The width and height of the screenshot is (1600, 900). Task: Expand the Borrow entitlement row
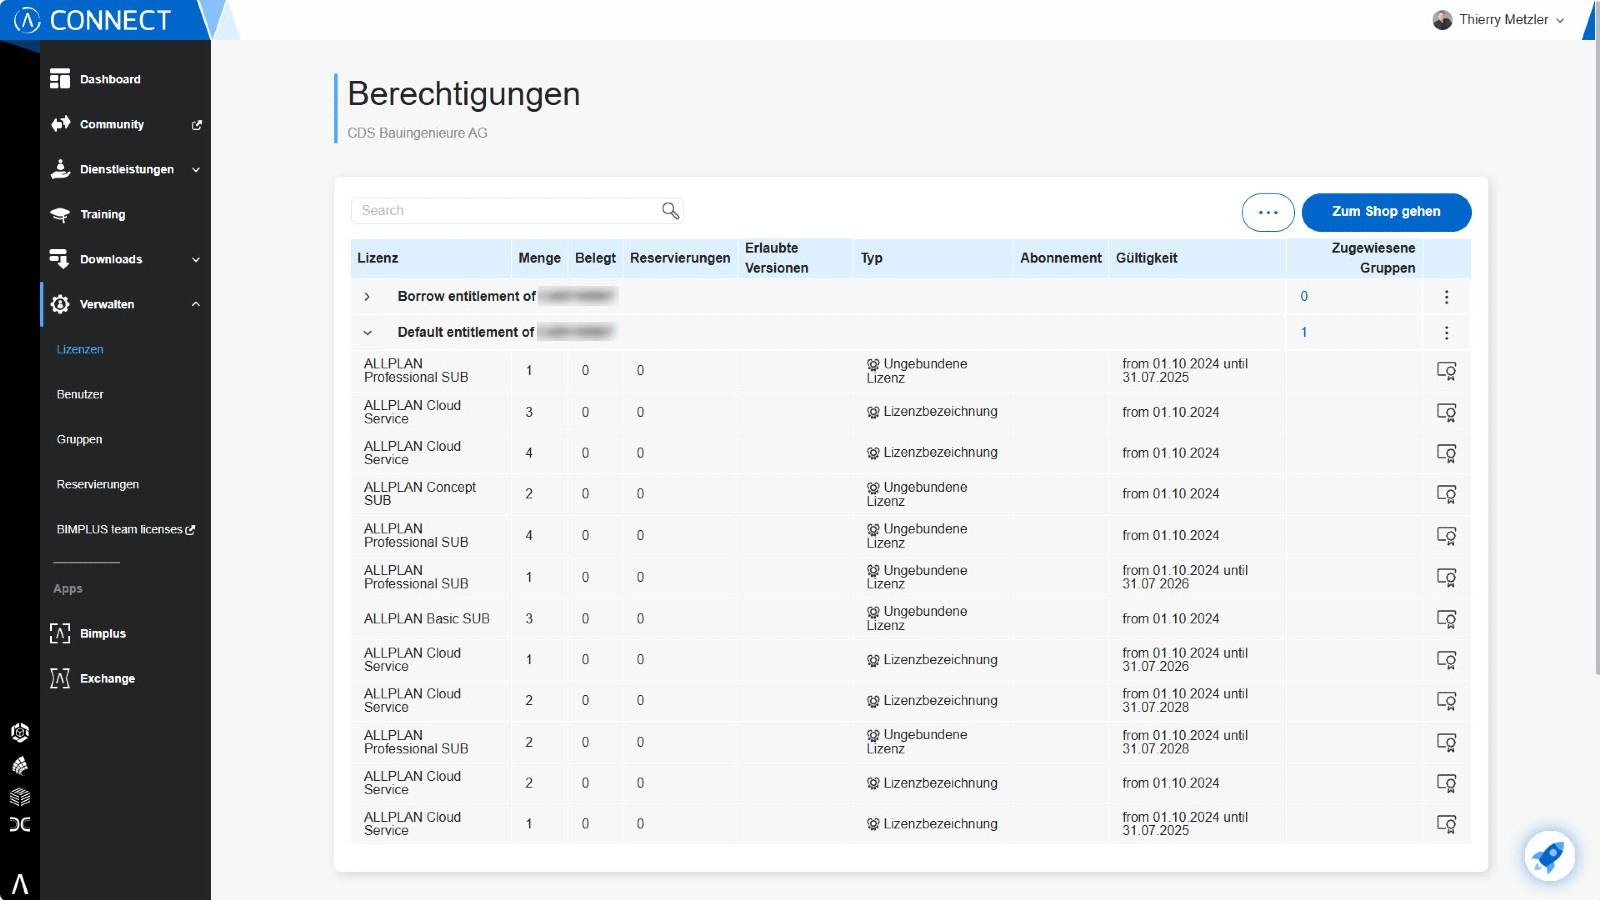(x=367, y=297)
